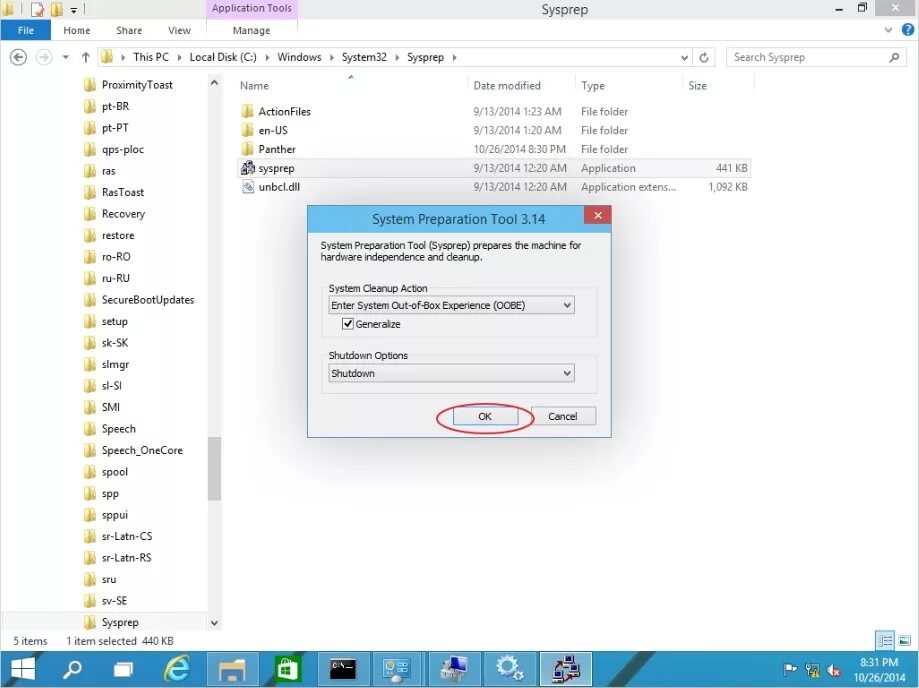919x688 pixels.
Task: Expand the ribbon with the chevron
Action: (x=888, y=30)
